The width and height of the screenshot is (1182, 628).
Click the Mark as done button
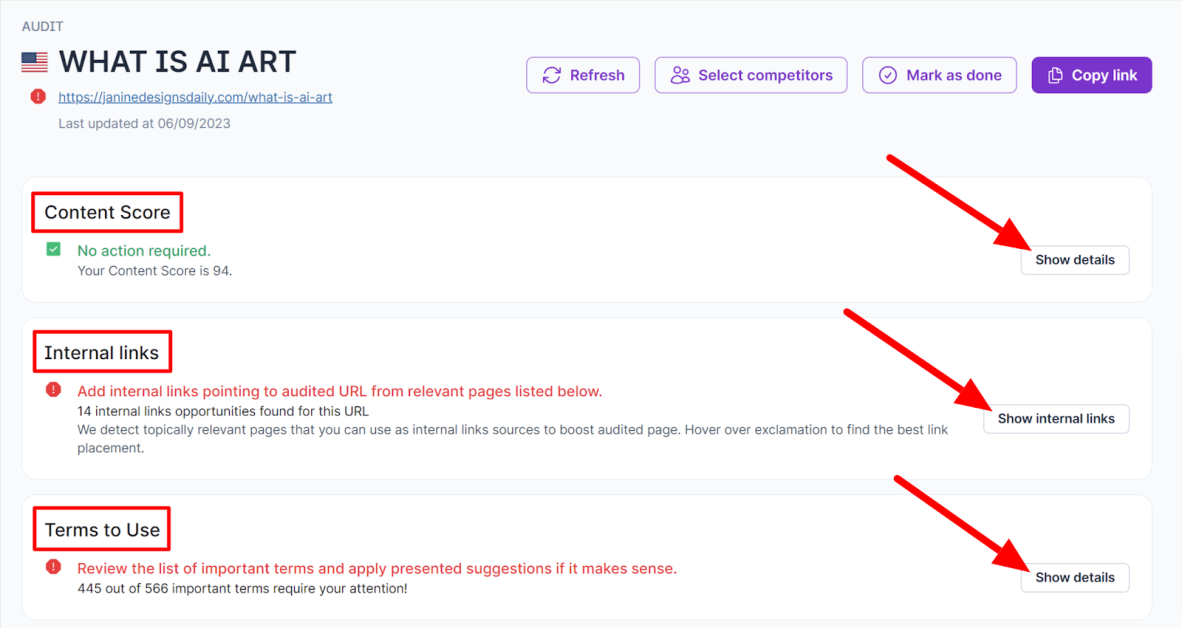pyautogui.click(x=939, y=74)
